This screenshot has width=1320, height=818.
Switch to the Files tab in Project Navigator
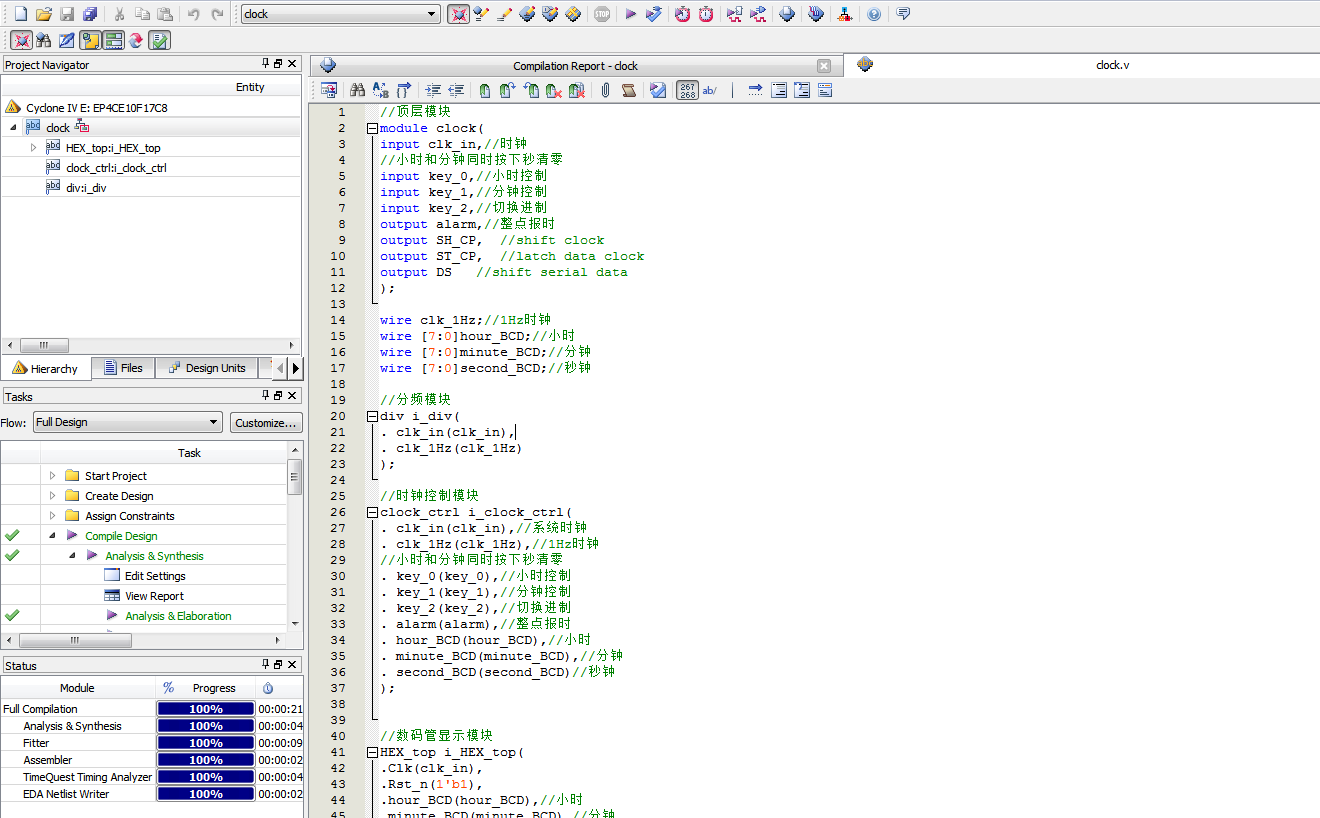click(x=123, y=368)
